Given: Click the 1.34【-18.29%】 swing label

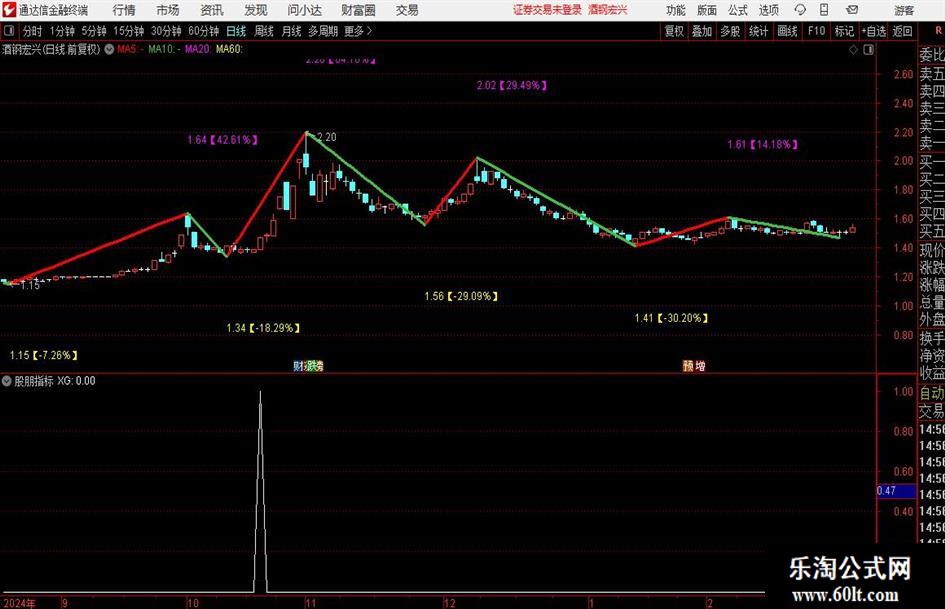Looking at the screenshot, I should pyautogui.click(x=263, y=328).
